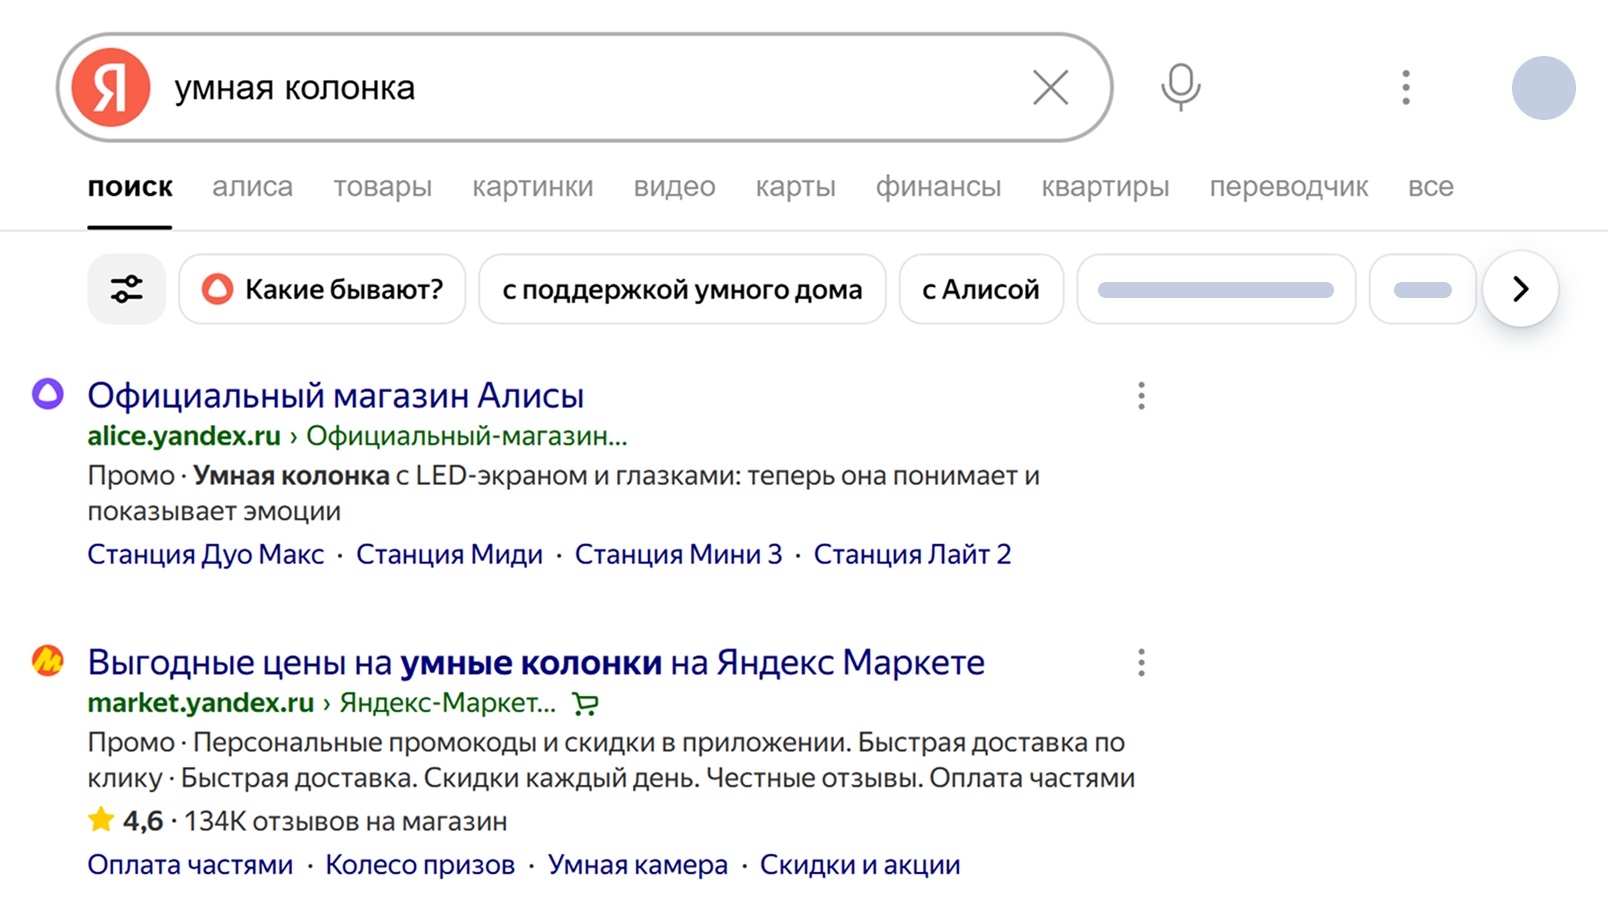
Task: Click the star icon next to the 4,6 rating
Action: tap(99, 820)
